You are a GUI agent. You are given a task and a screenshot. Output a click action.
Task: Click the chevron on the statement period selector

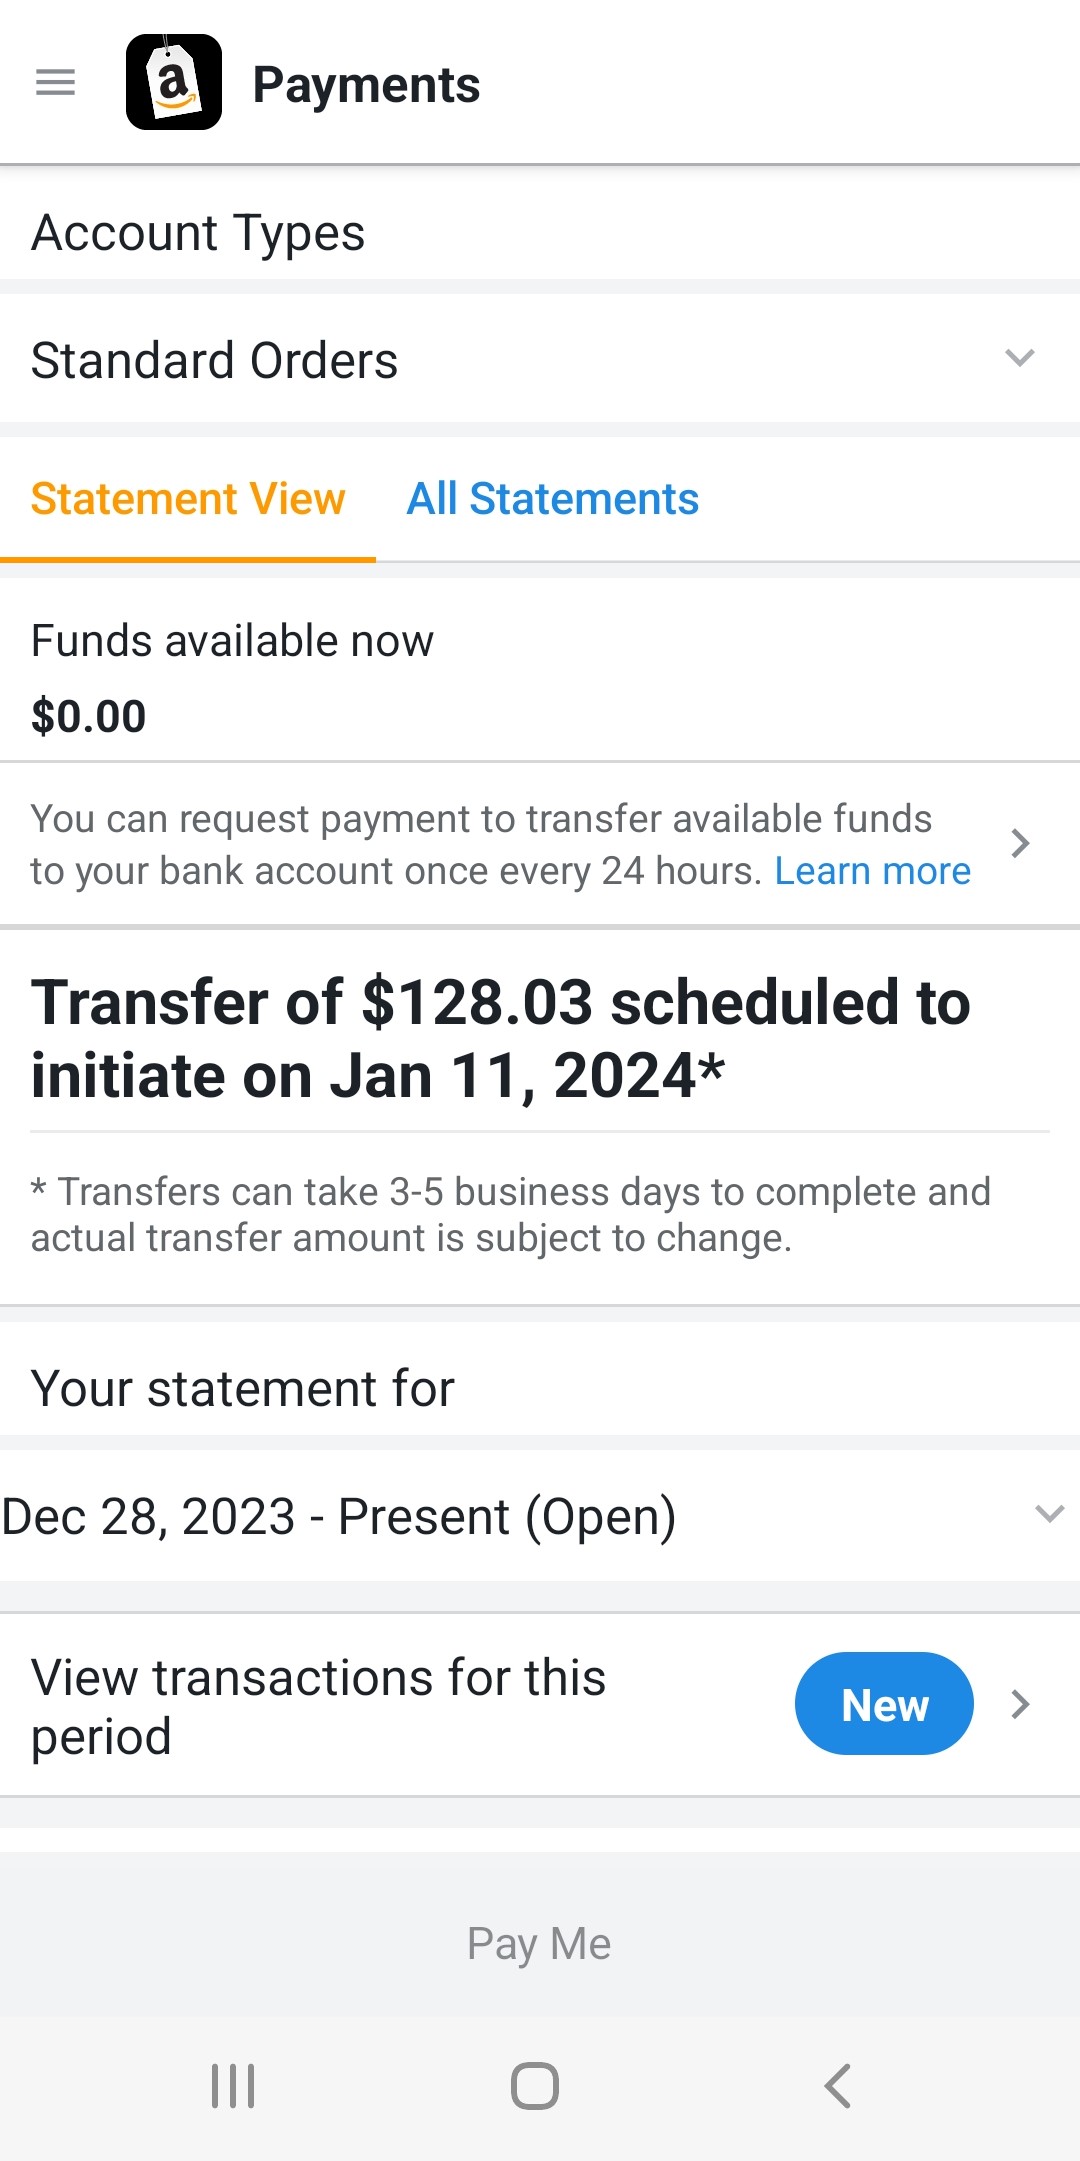pyautogui.click(x=1049, y=1514)
